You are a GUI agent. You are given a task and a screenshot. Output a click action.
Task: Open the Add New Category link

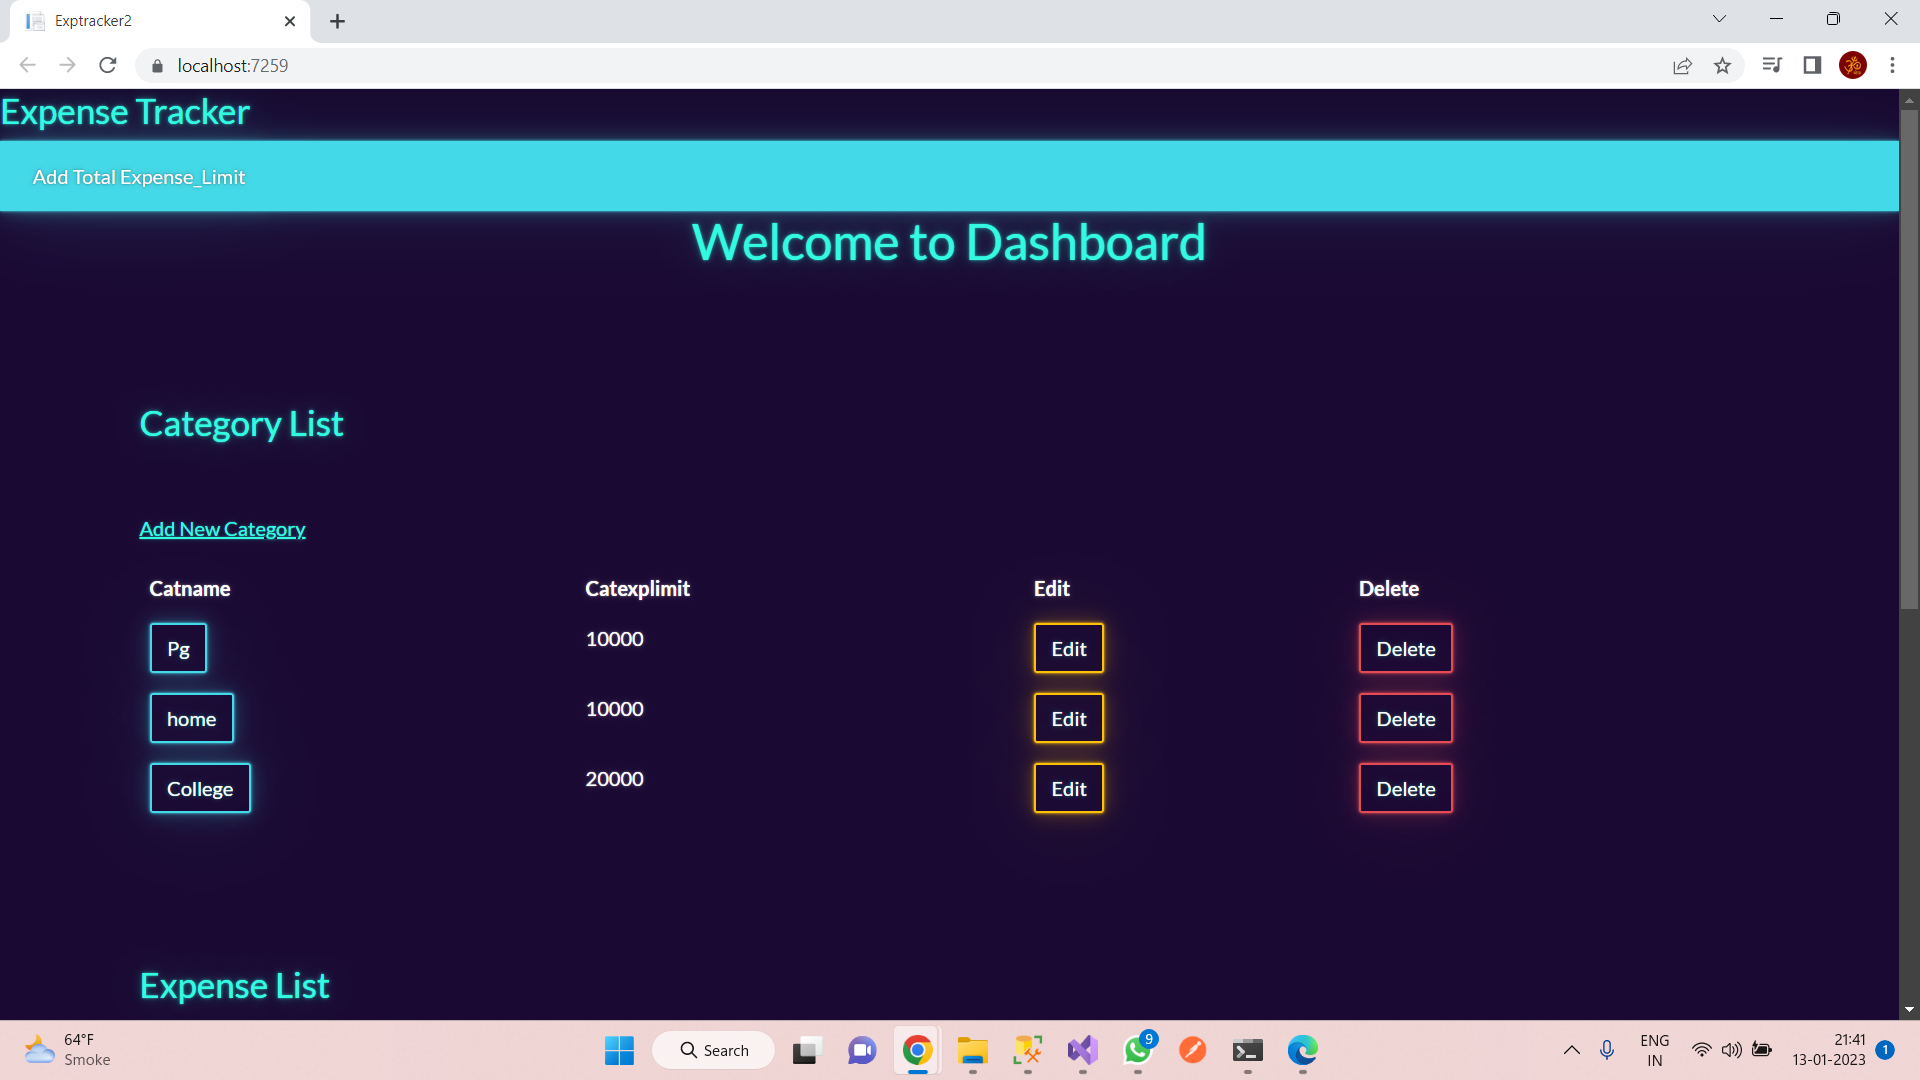coord(222,529)
